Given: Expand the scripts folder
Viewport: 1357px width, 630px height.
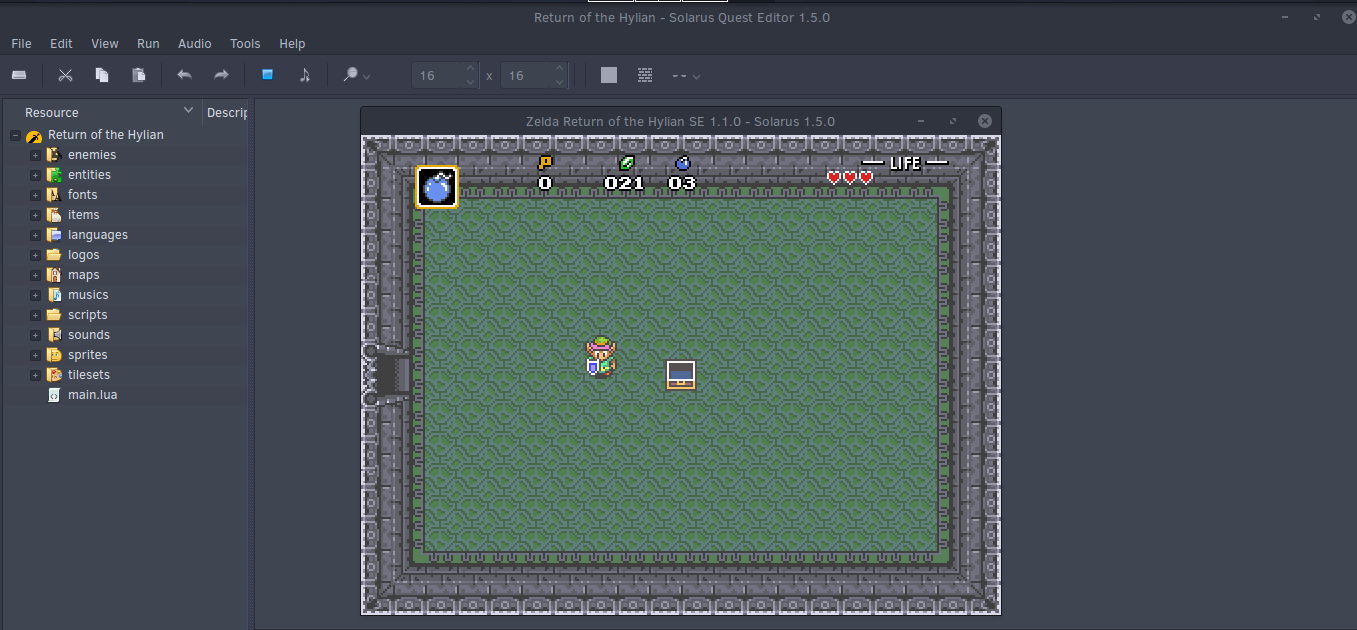Looking at the screenshot, I should tap(35, 315).
